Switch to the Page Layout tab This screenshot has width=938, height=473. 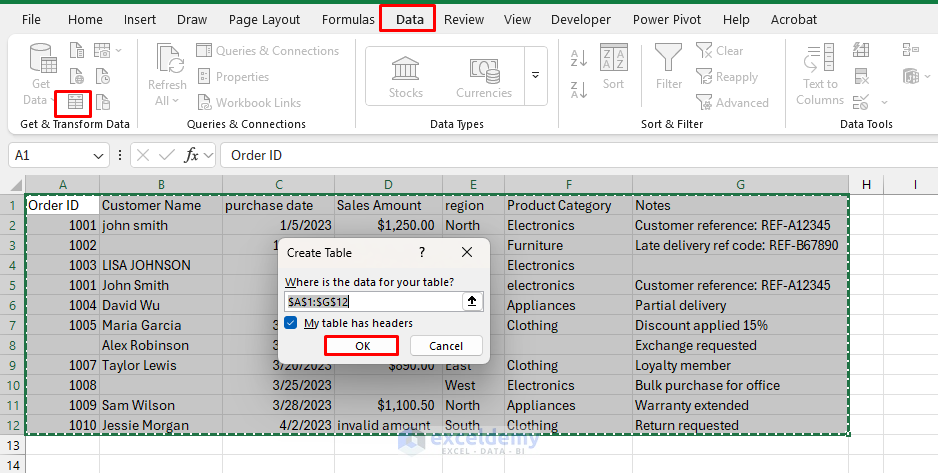click(264, 20)
